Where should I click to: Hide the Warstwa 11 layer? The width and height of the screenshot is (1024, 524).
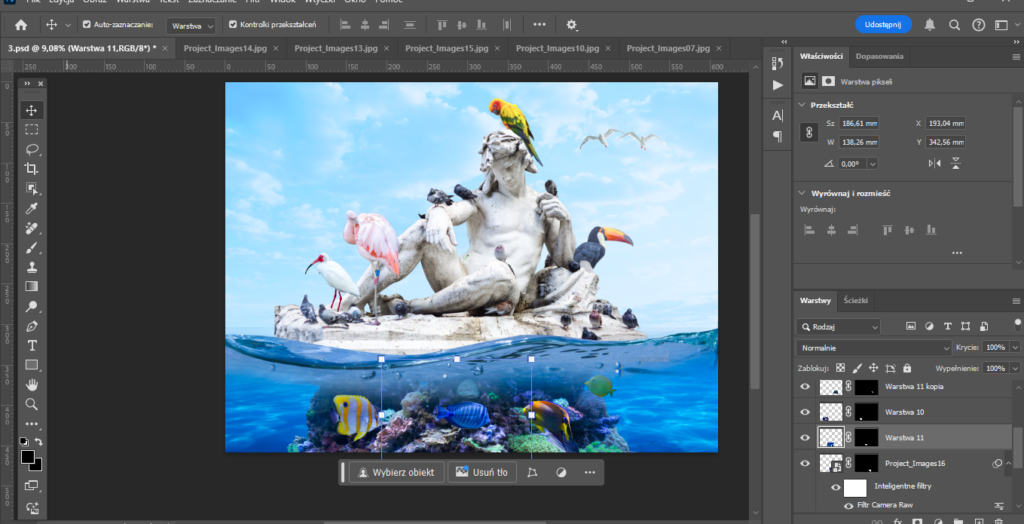(x=805, y=437)
